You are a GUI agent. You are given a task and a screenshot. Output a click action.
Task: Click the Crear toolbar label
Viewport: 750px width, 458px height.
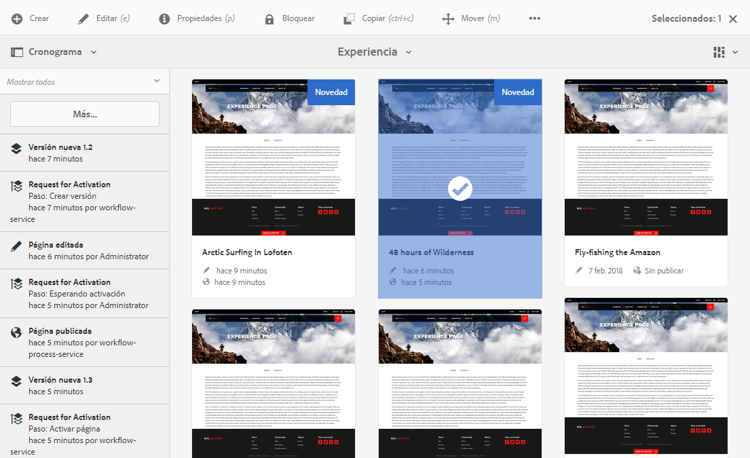pos(39,18)
